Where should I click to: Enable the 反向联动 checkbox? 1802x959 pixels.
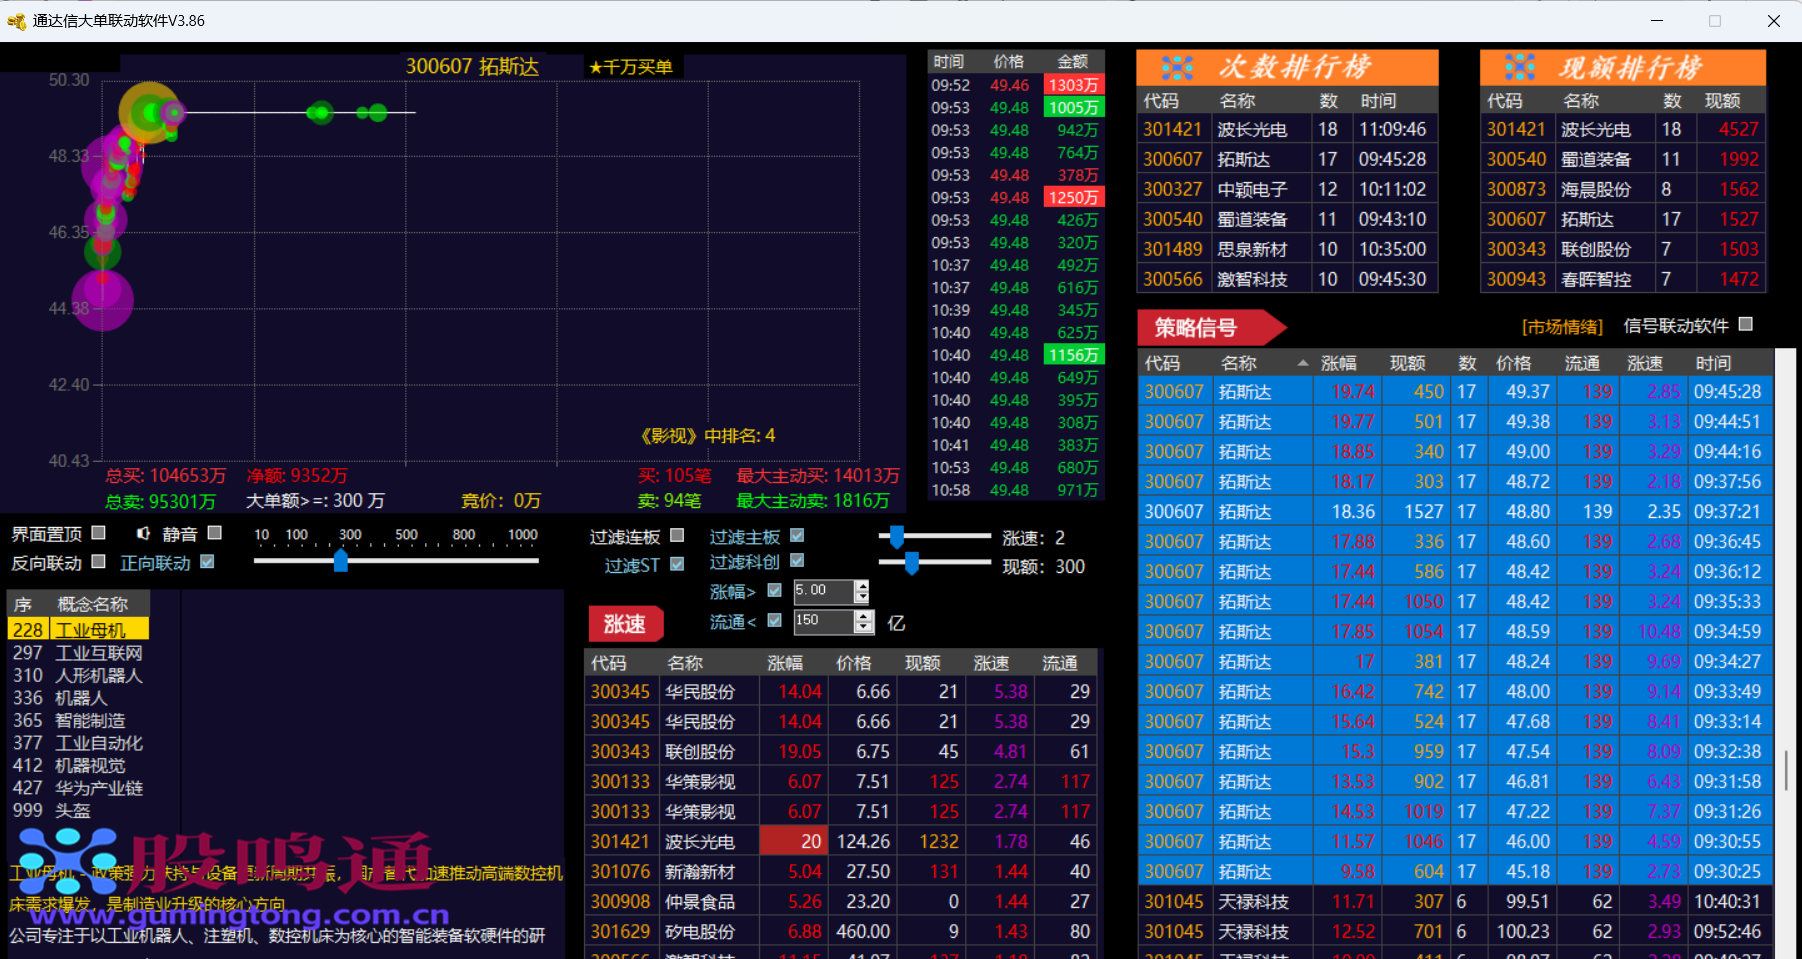pyautogui.click(x=98, y=562)
